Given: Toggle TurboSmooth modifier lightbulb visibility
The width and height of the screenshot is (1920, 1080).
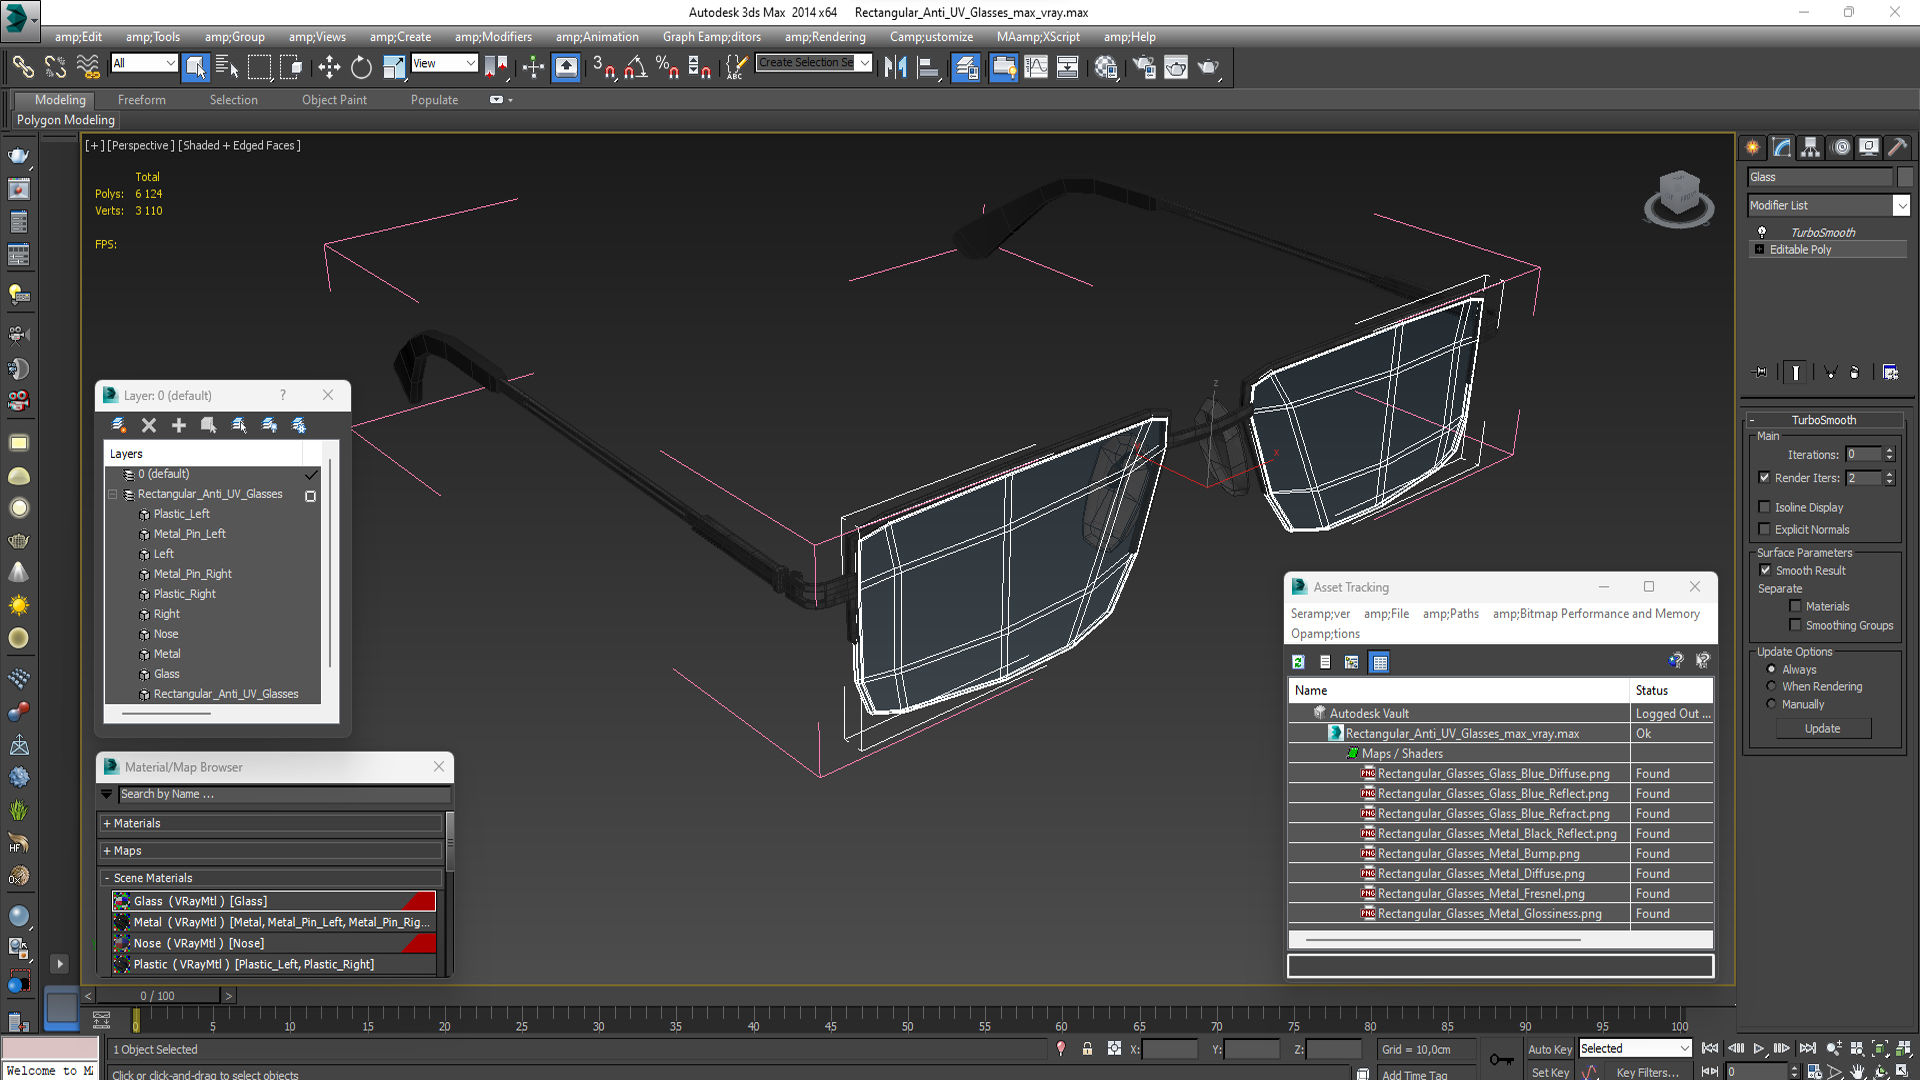Looking at the screenshot, I should click(1762, 232).
